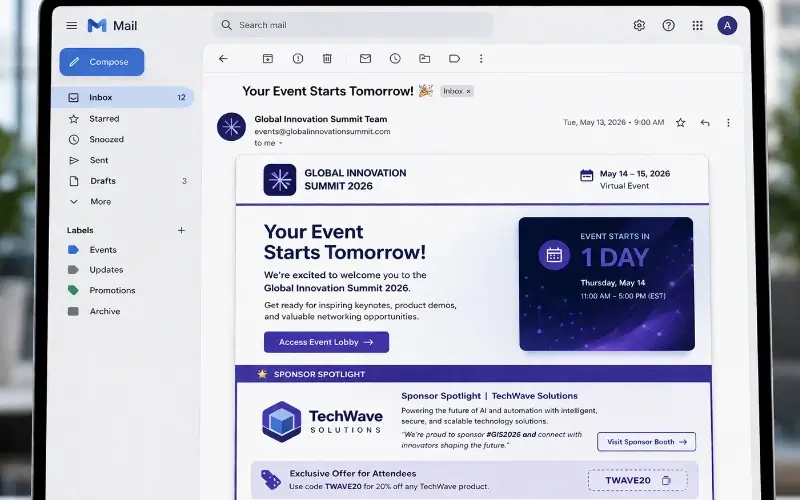
Task: Open toolbar more options menu
Action: (x=481, y=59)
